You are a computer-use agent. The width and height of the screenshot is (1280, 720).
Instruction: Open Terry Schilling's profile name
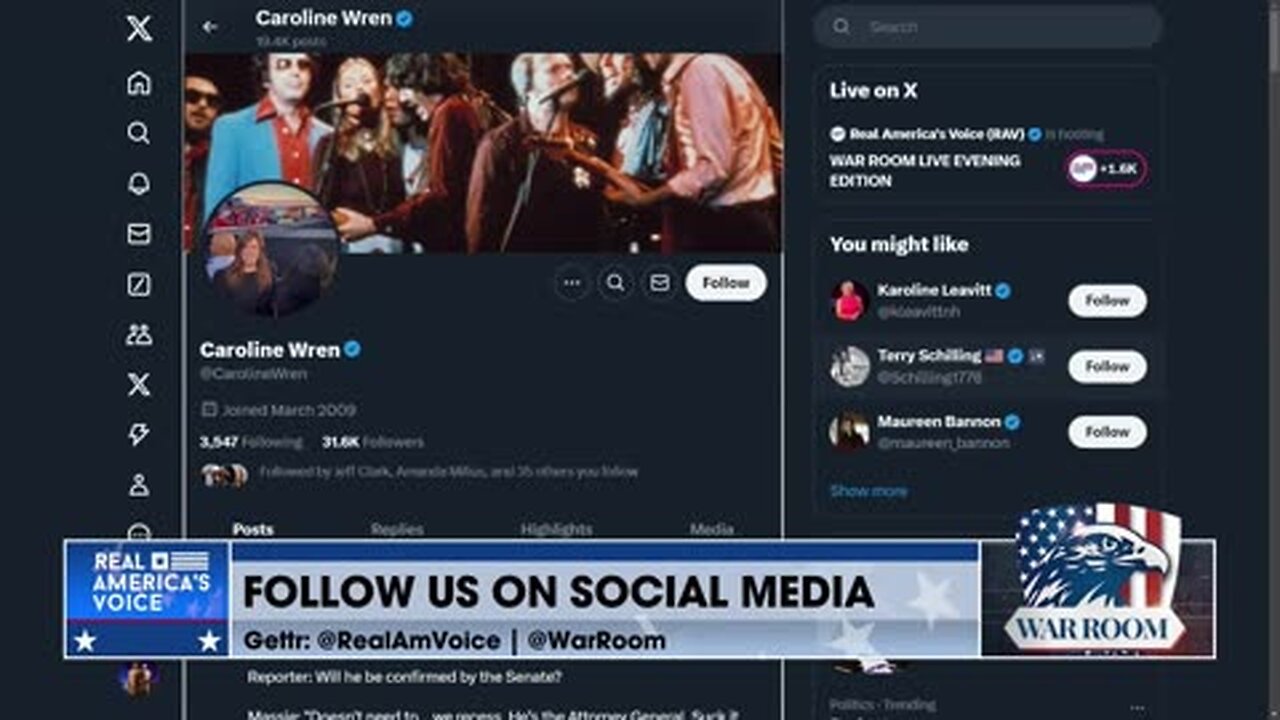pyautogui.click(x=929, y=355)
